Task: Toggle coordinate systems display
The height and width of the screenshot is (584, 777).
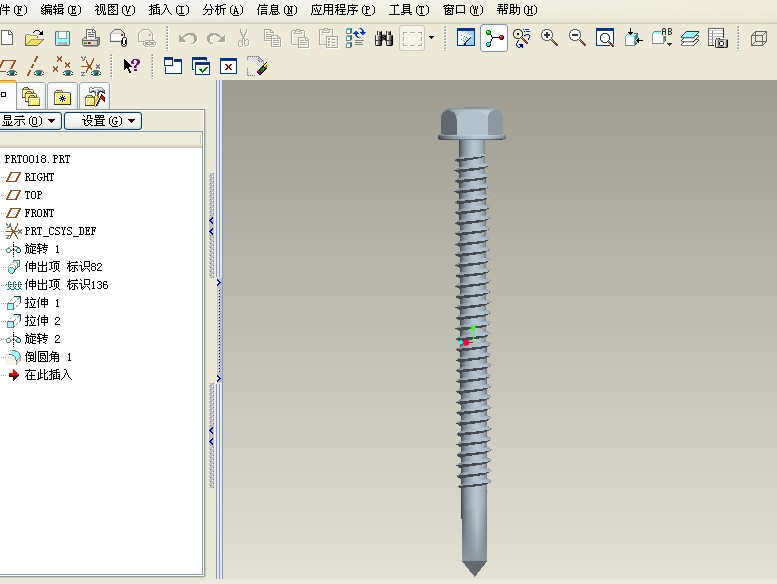Action: point(91,66)
